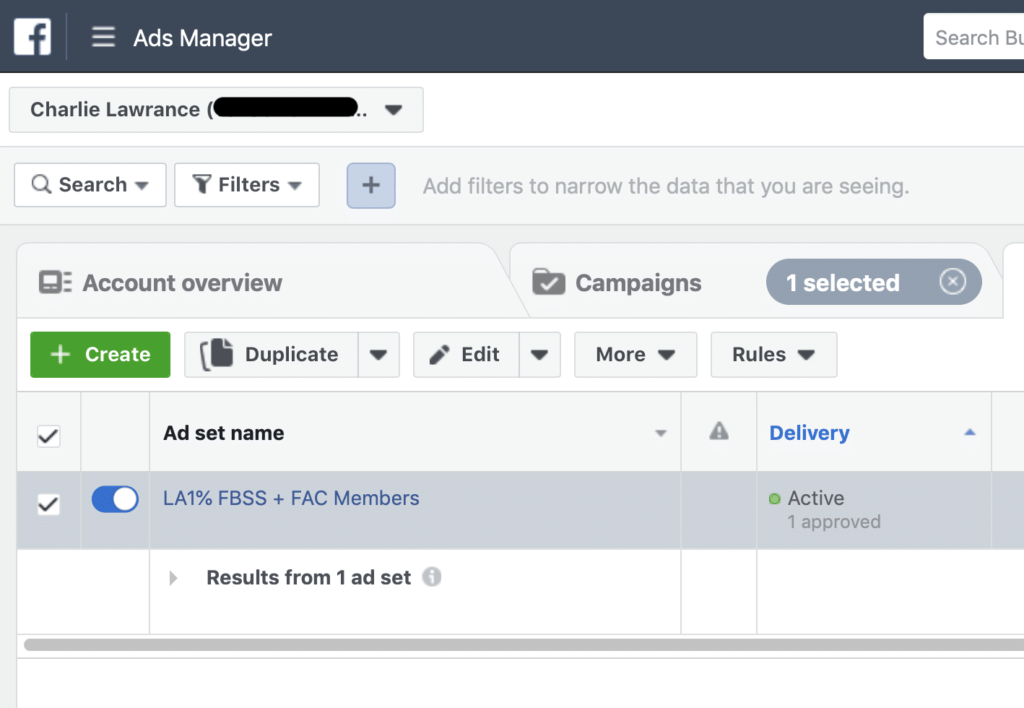Click the Edit pencil button

pyautogui.click(x=466, y=355)
